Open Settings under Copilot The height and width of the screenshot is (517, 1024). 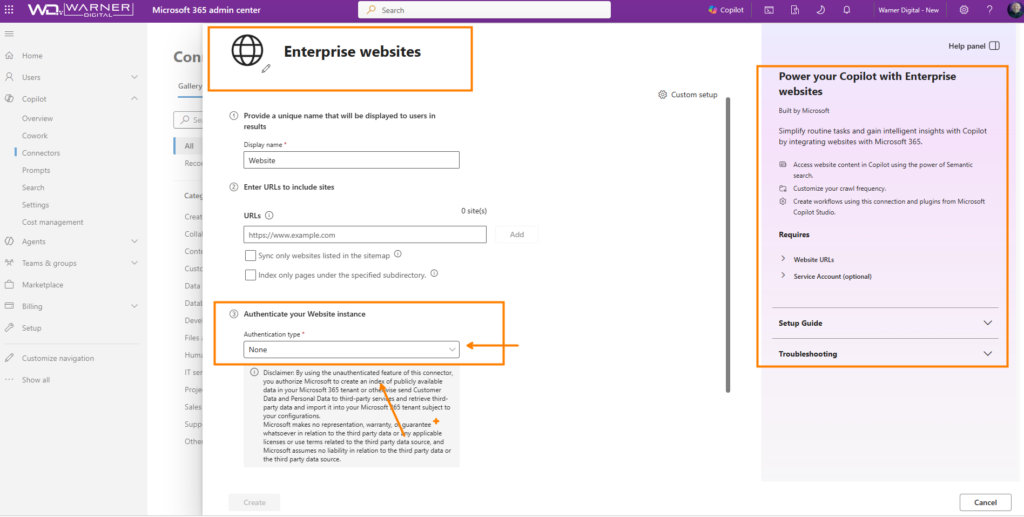(35, 204)
